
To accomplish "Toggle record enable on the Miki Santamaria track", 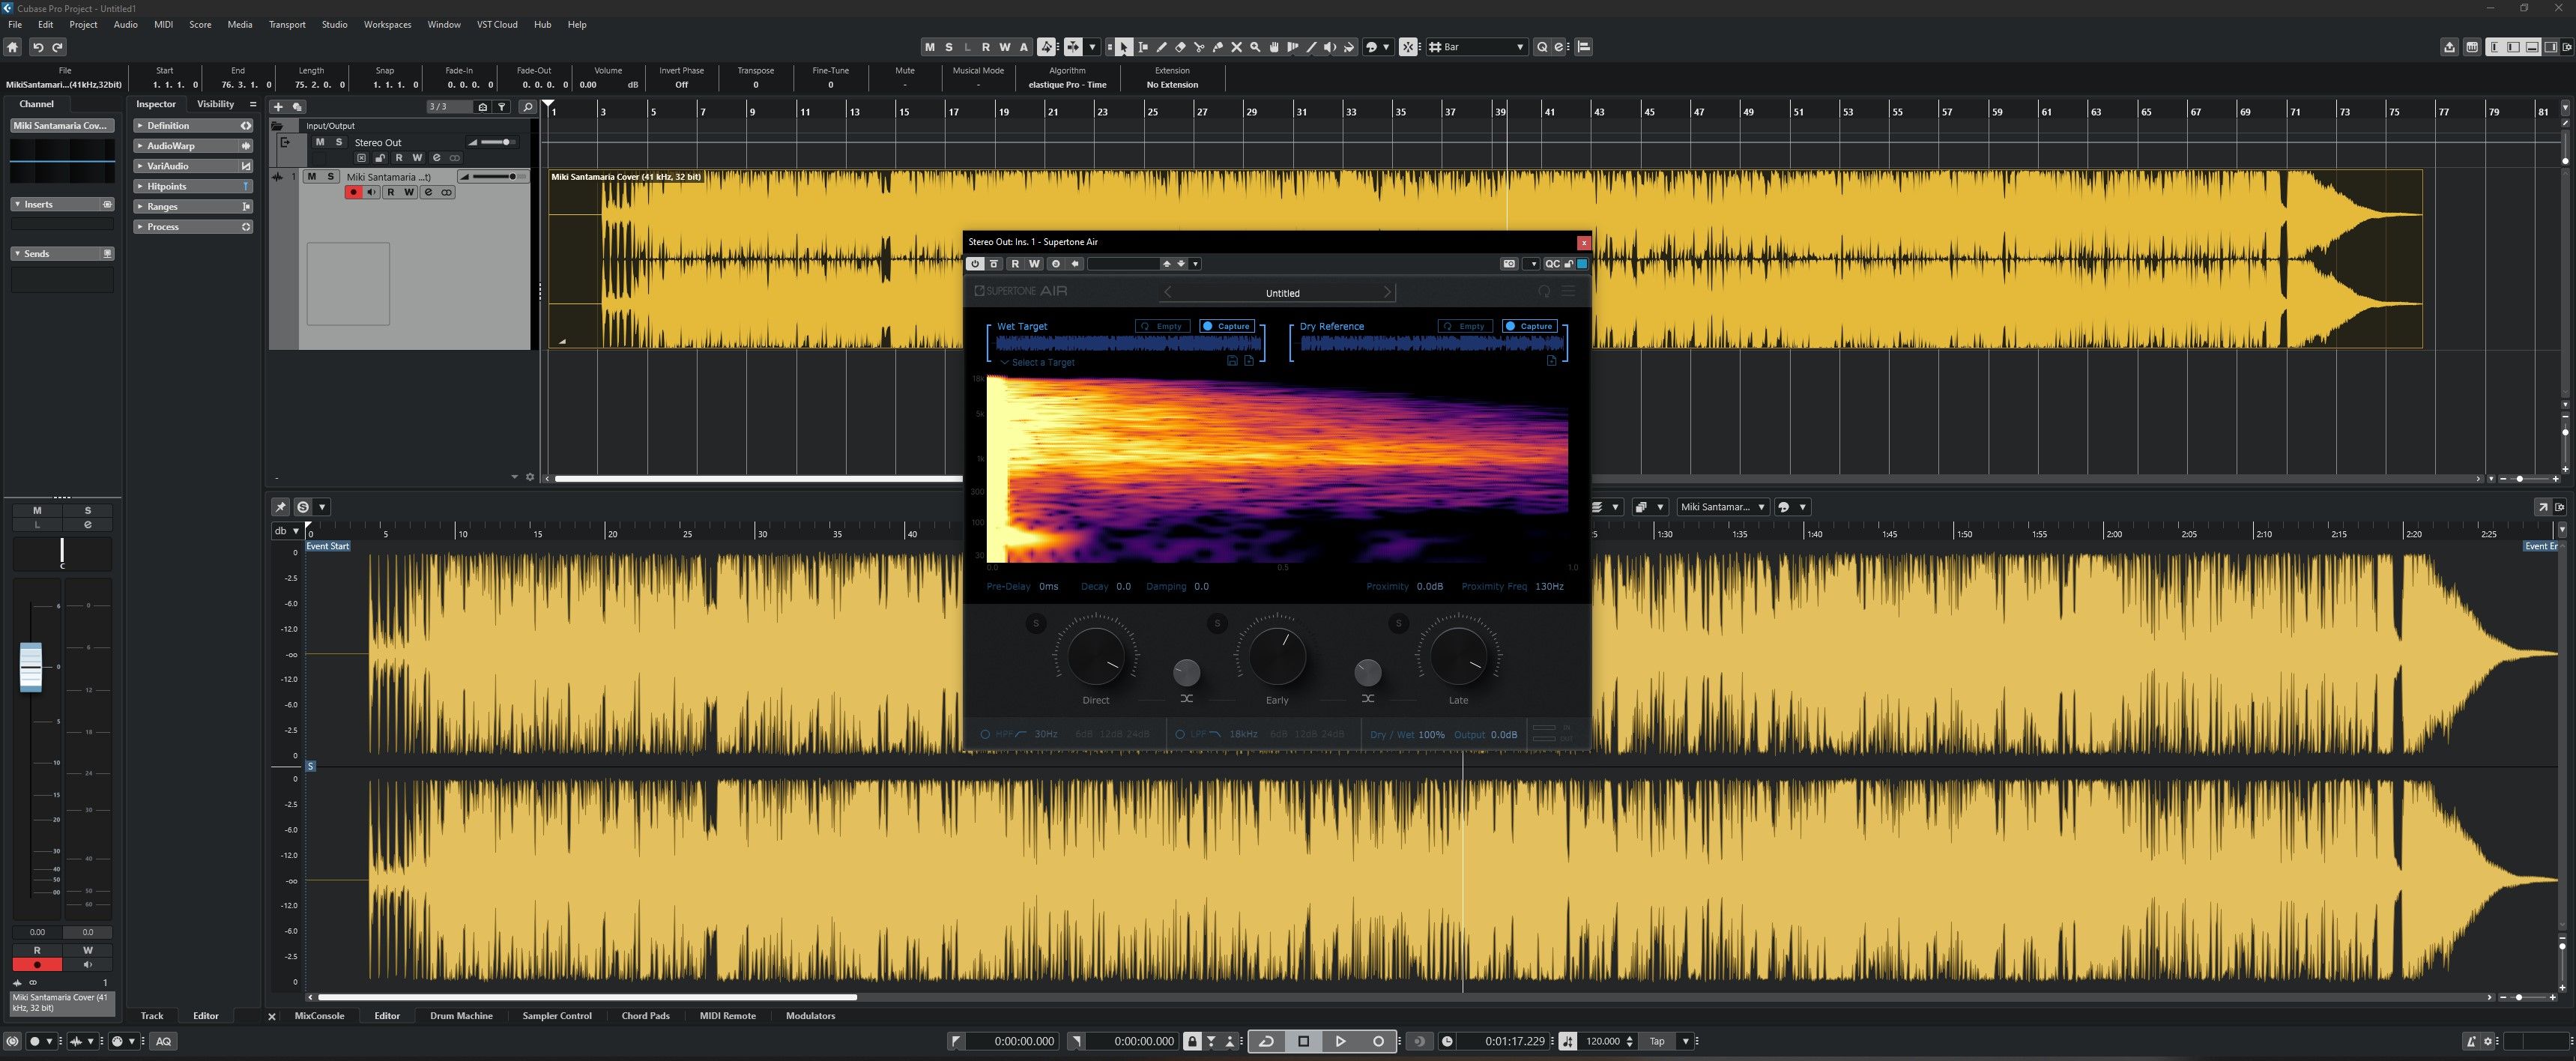I will point(354,192).
